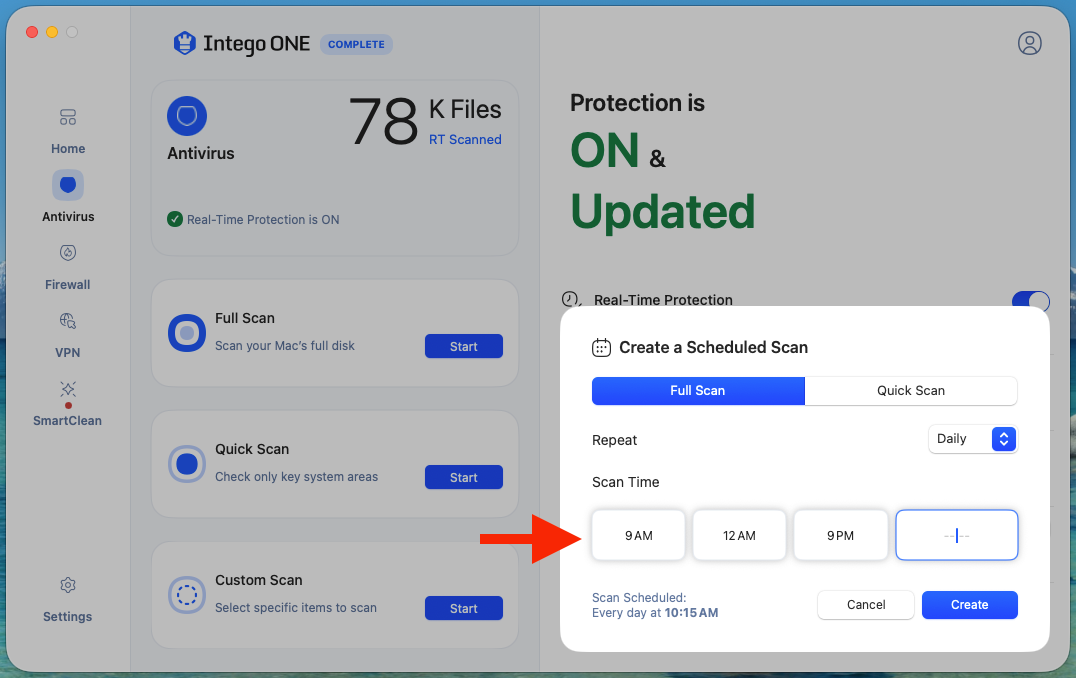
Task: Create the scheduled scan
Action: [x=970, y=605]
